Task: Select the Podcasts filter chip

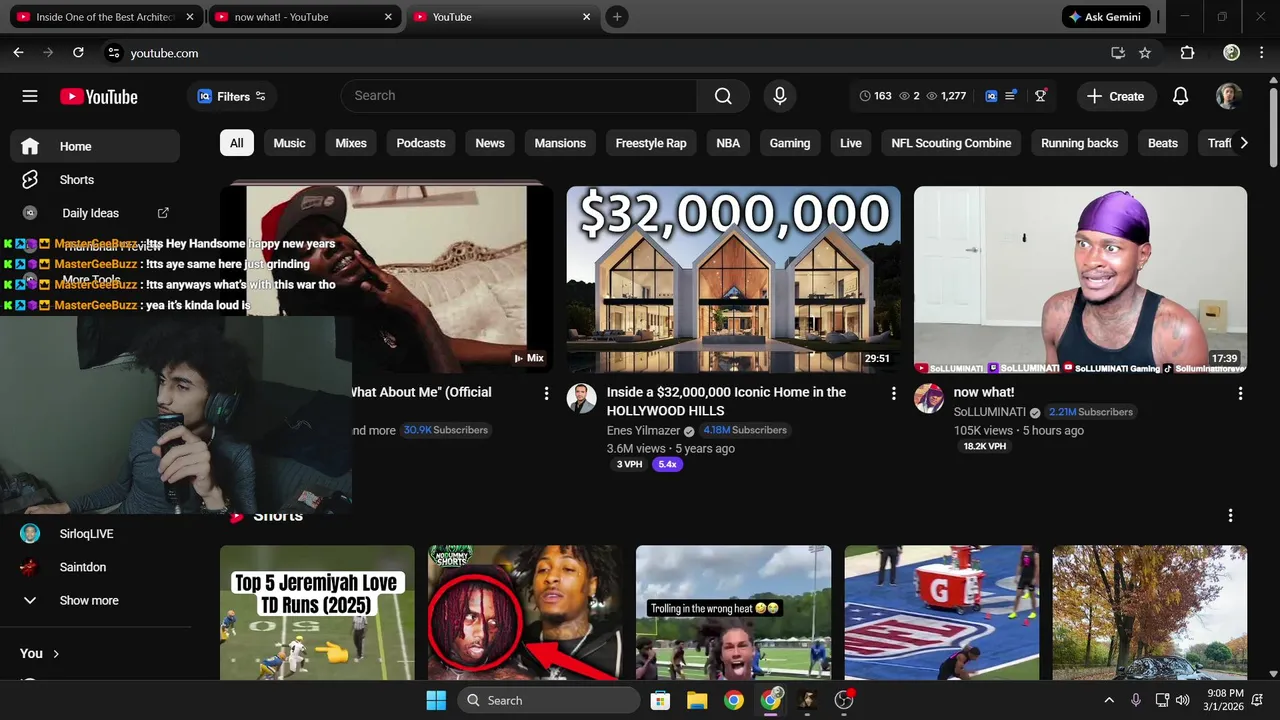Action: tap(421, 143)
